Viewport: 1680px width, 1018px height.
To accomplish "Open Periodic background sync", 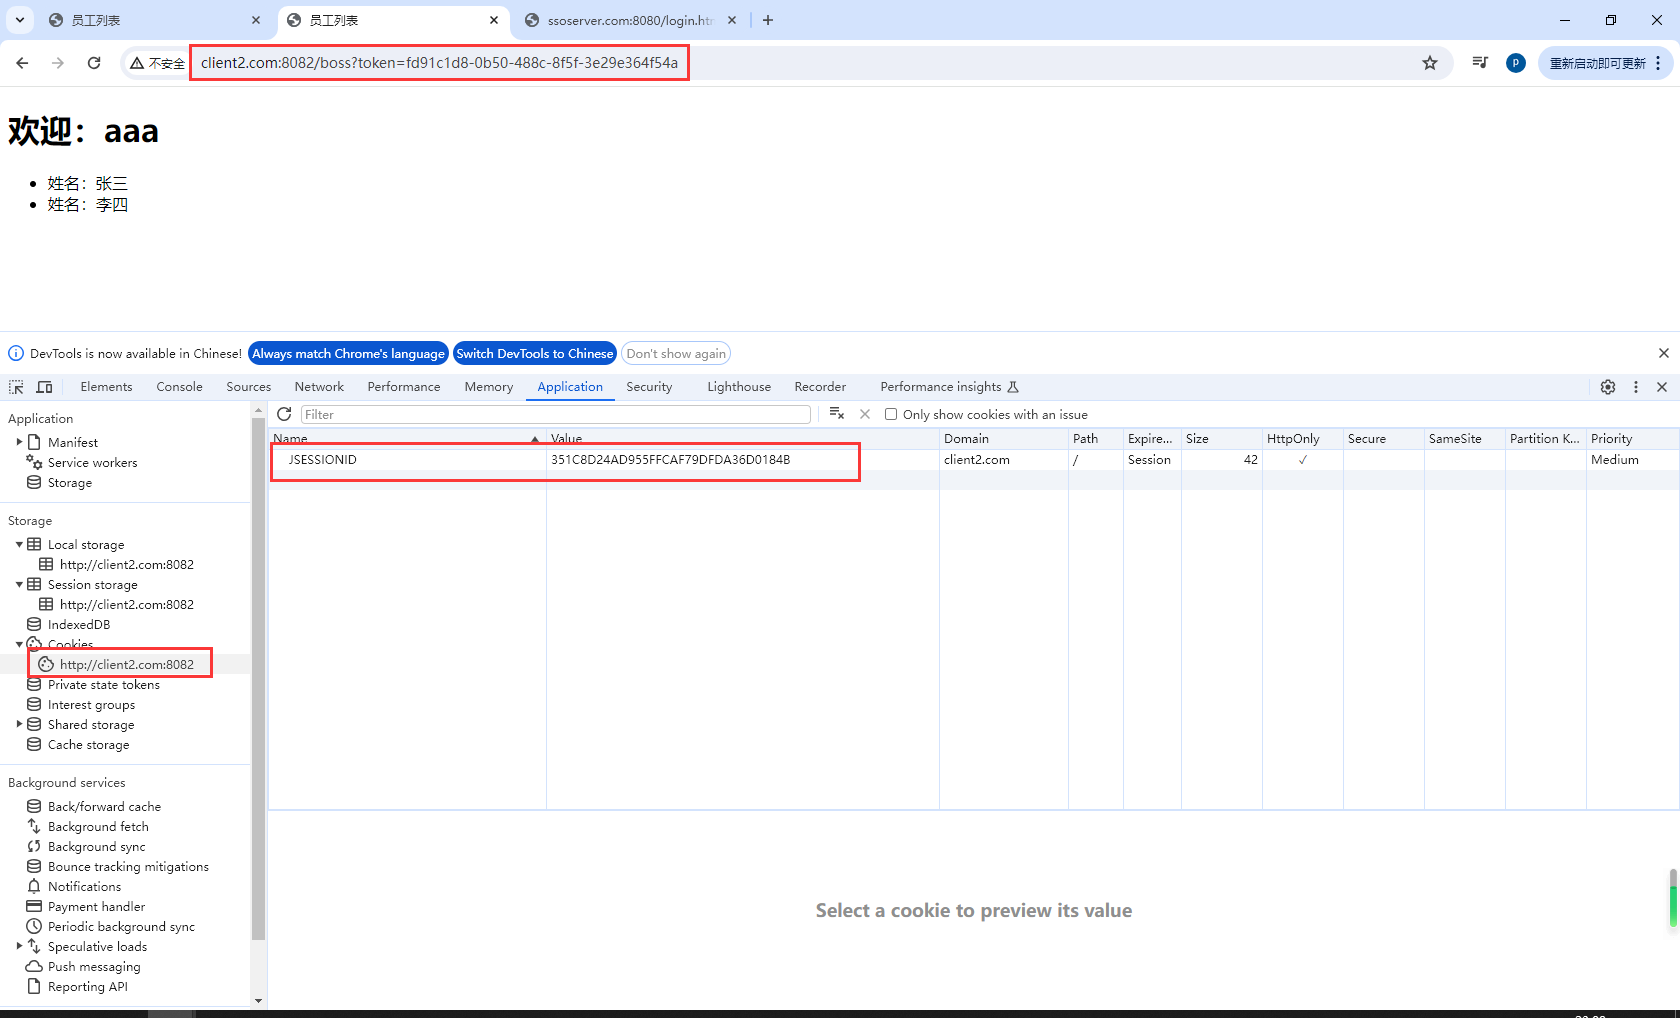I will [x=121, y=926].
